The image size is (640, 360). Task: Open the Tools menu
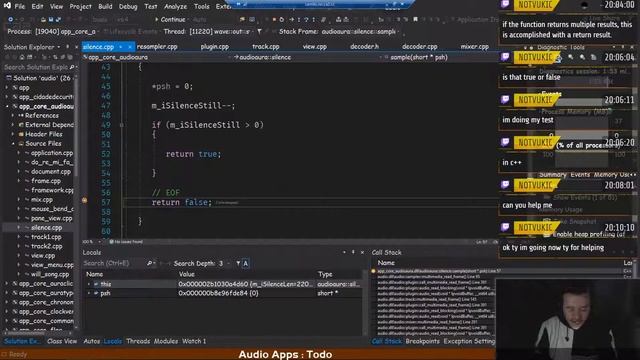(x=202, y=7)
